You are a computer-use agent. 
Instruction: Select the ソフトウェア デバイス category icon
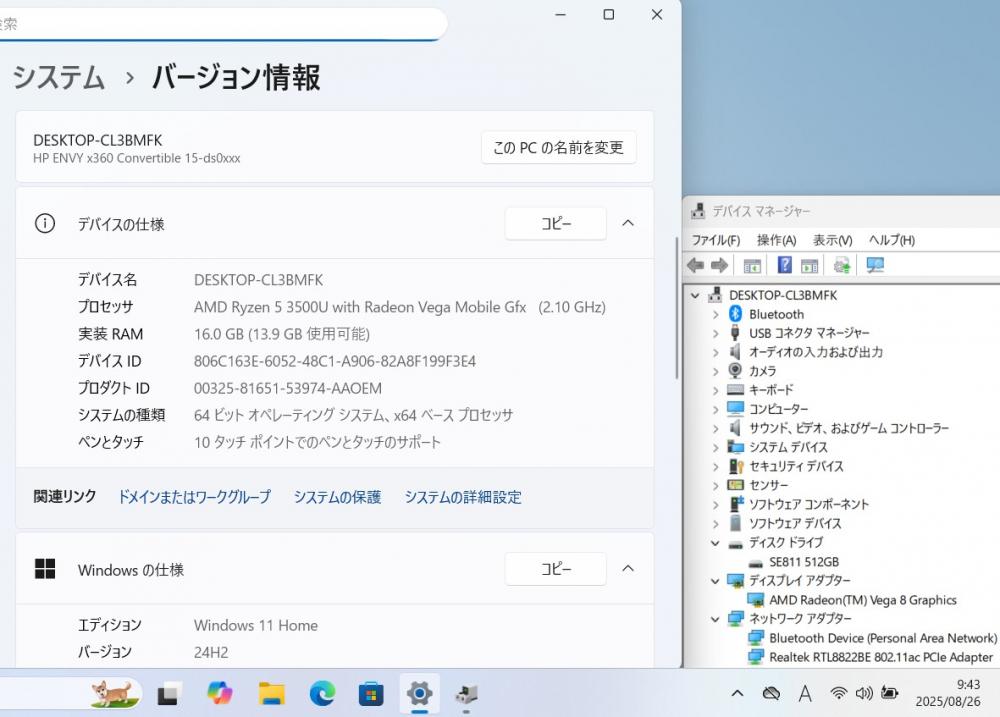(735, 523)
